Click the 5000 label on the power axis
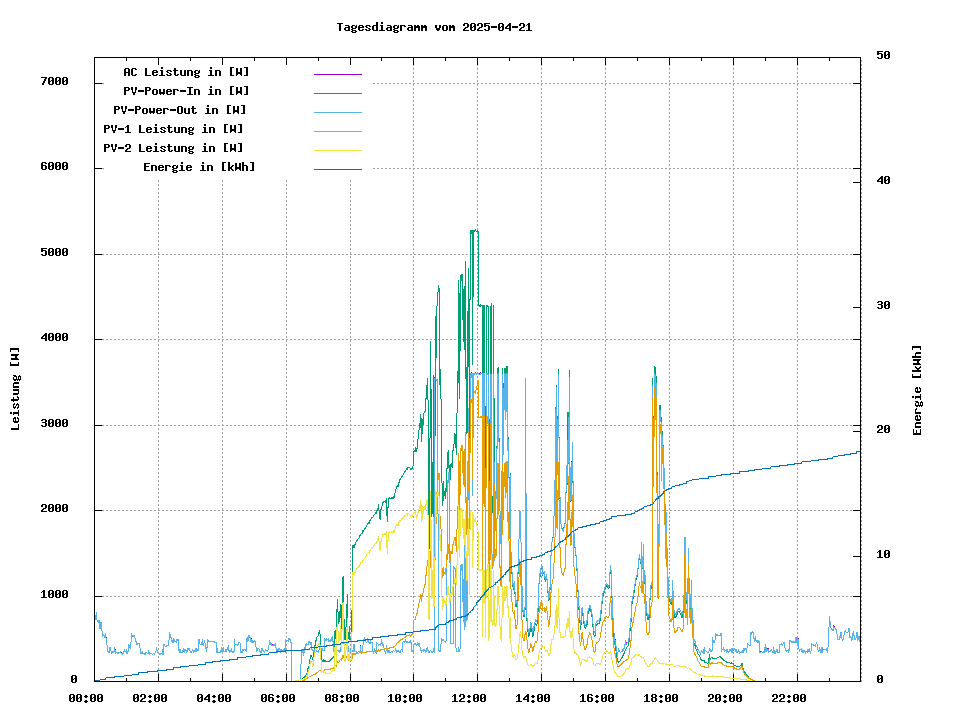 (x=54, y=253)
